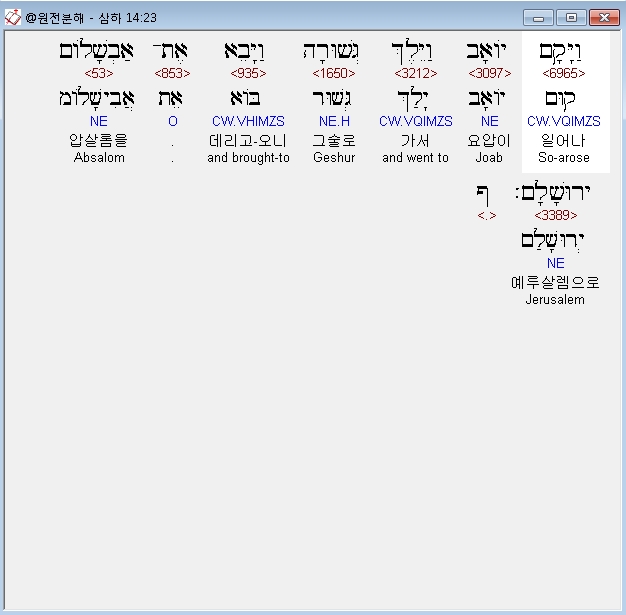Maximize the 원전분해 window
This screenshot has height=615, width=626.
click(x=571, y=18)
